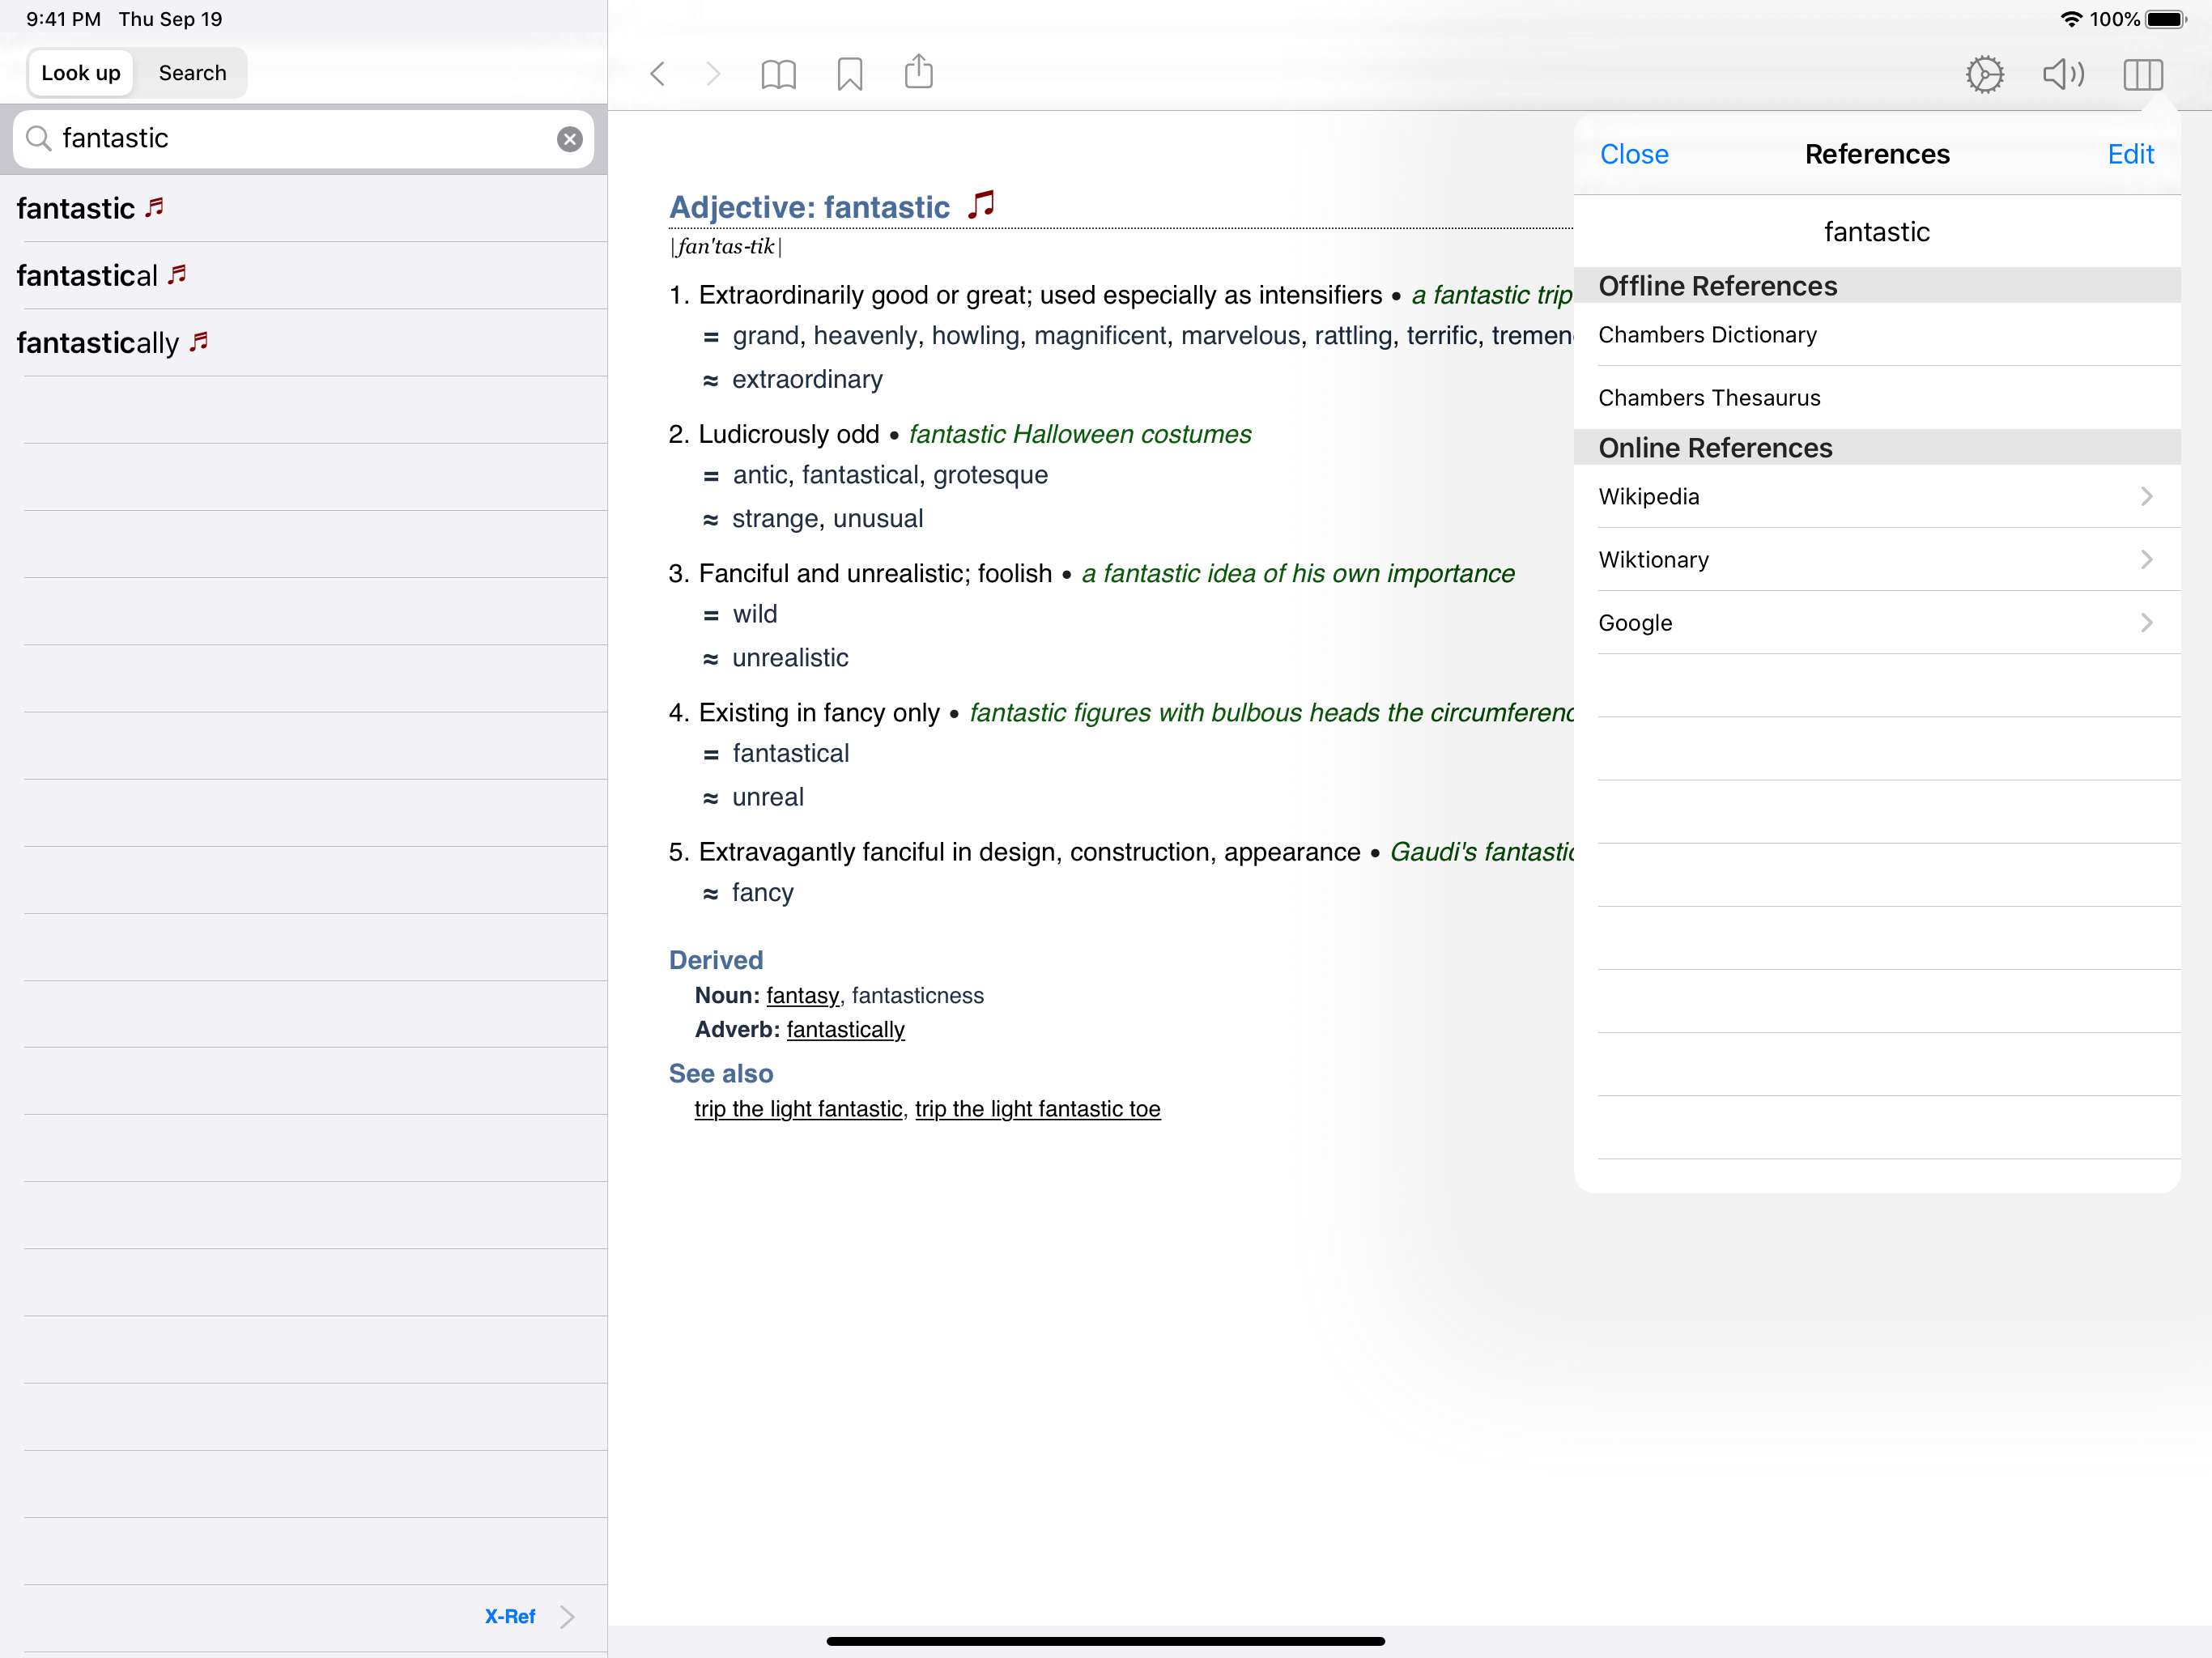Switch to Search mode
Viewport: 2212px width, 1658px height.
(x=192, y=73)
